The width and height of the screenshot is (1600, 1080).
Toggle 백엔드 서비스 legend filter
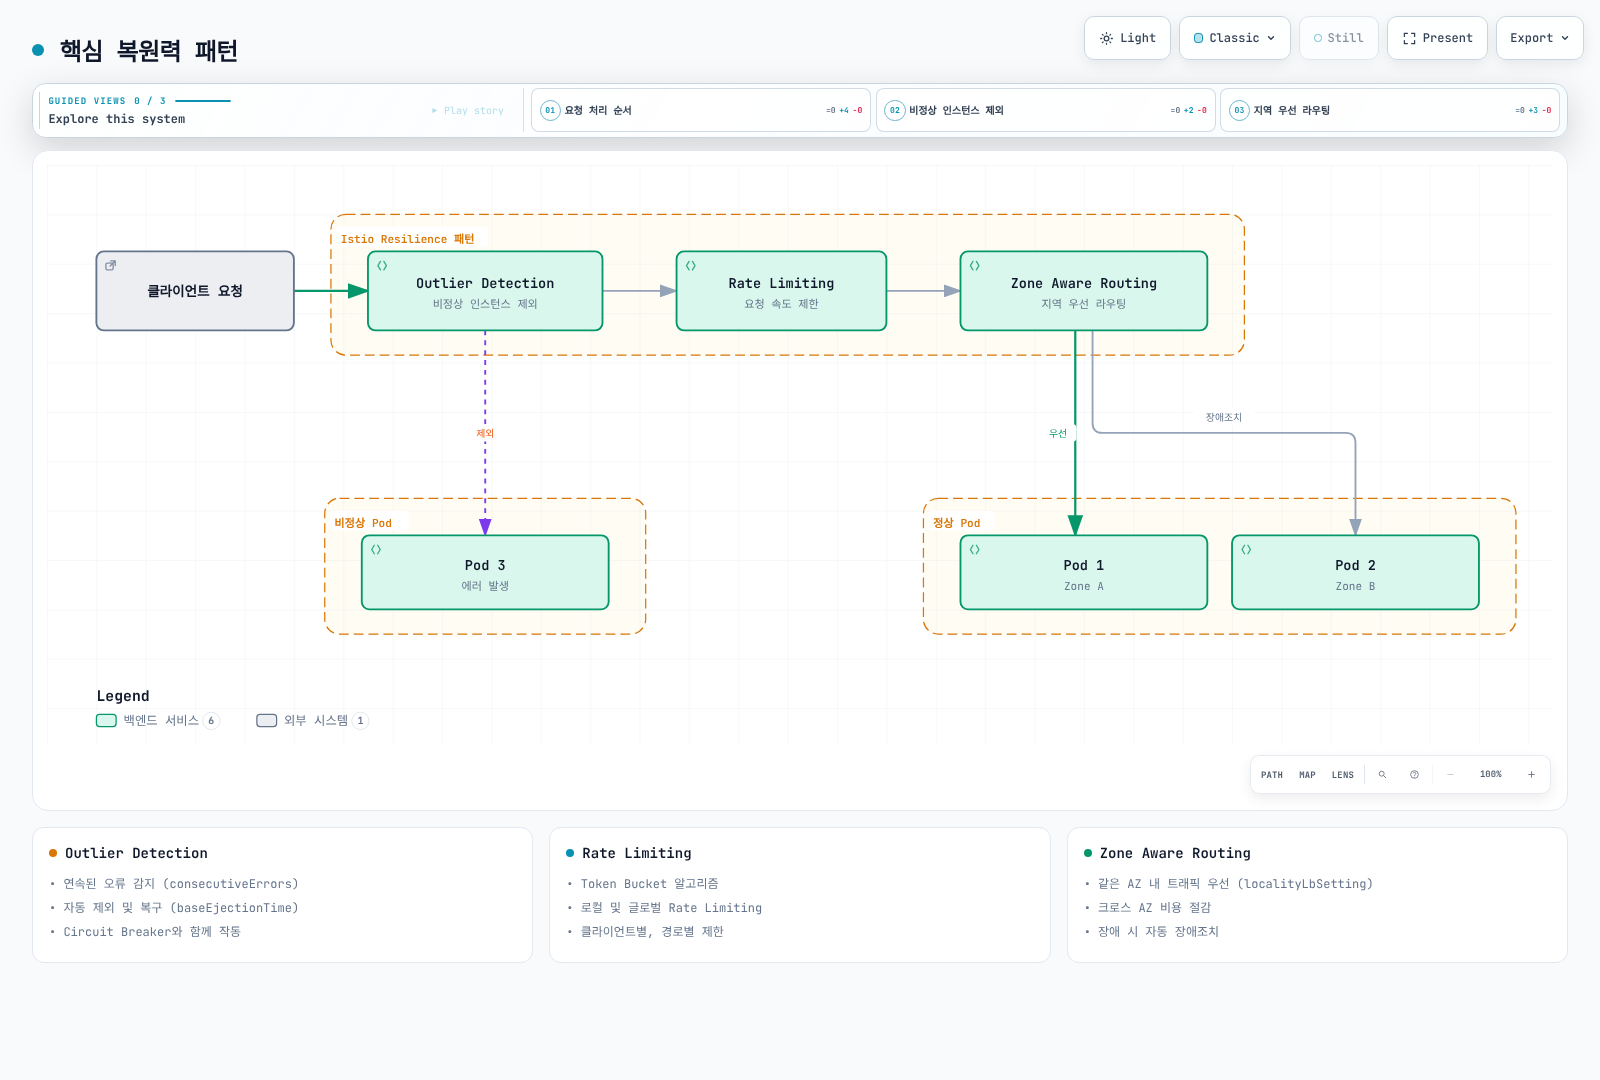pyautogui.click(x=157, y=721)
